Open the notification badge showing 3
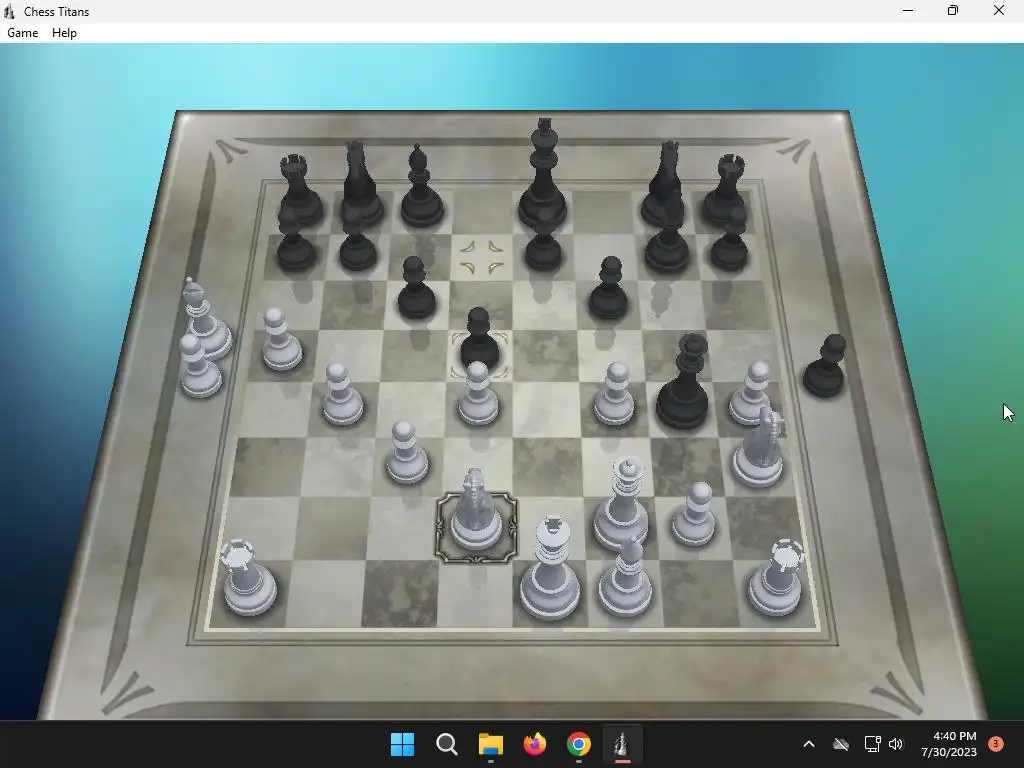Viewport: 1024px width, 768px height. [x=996, y=744]
